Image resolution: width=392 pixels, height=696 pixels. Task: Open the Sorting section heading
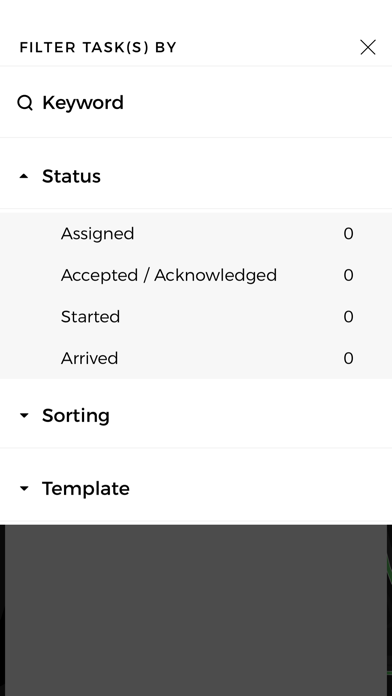(x=76, y=416)
